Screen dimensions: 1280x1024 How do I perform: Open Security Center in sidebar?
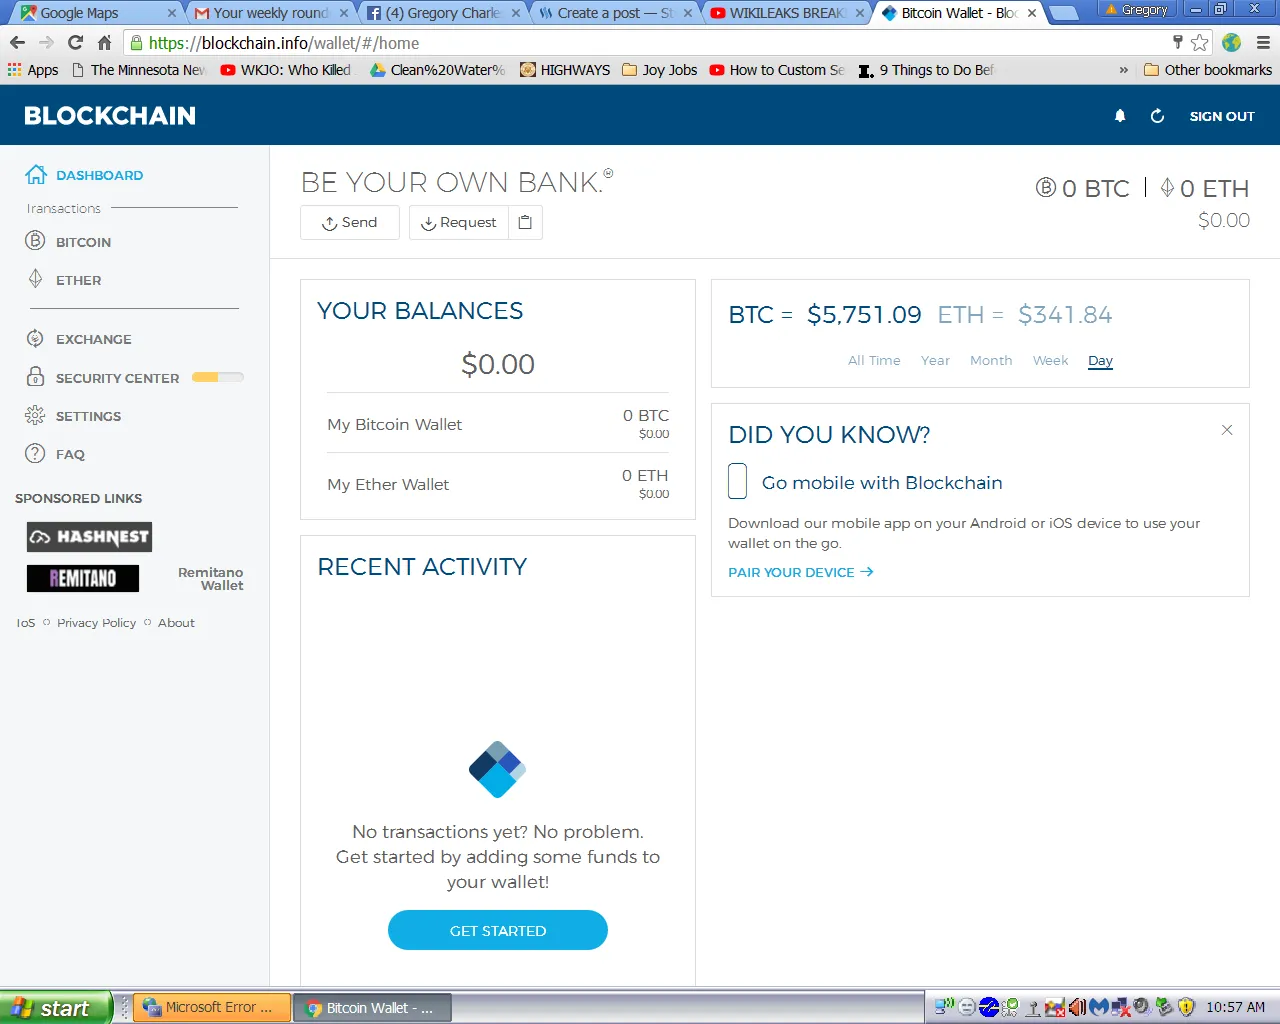point(117,378)
